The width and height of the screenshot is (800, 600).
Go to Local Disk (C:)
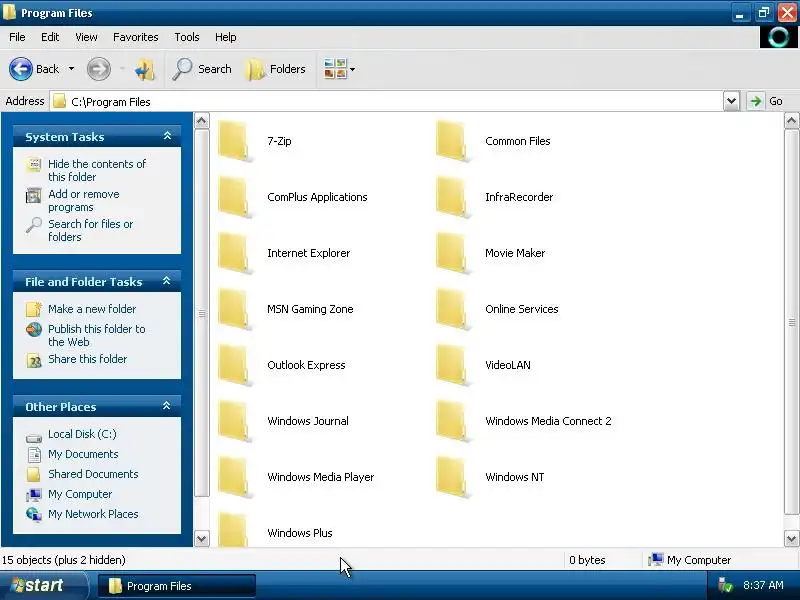(82, 434)
